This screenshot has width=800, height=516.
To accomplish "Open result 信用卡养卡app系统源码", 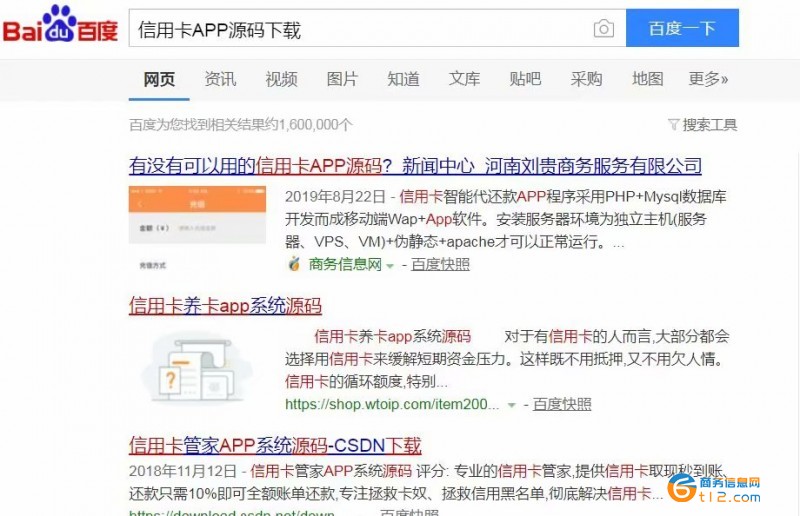I will point(225,306).
